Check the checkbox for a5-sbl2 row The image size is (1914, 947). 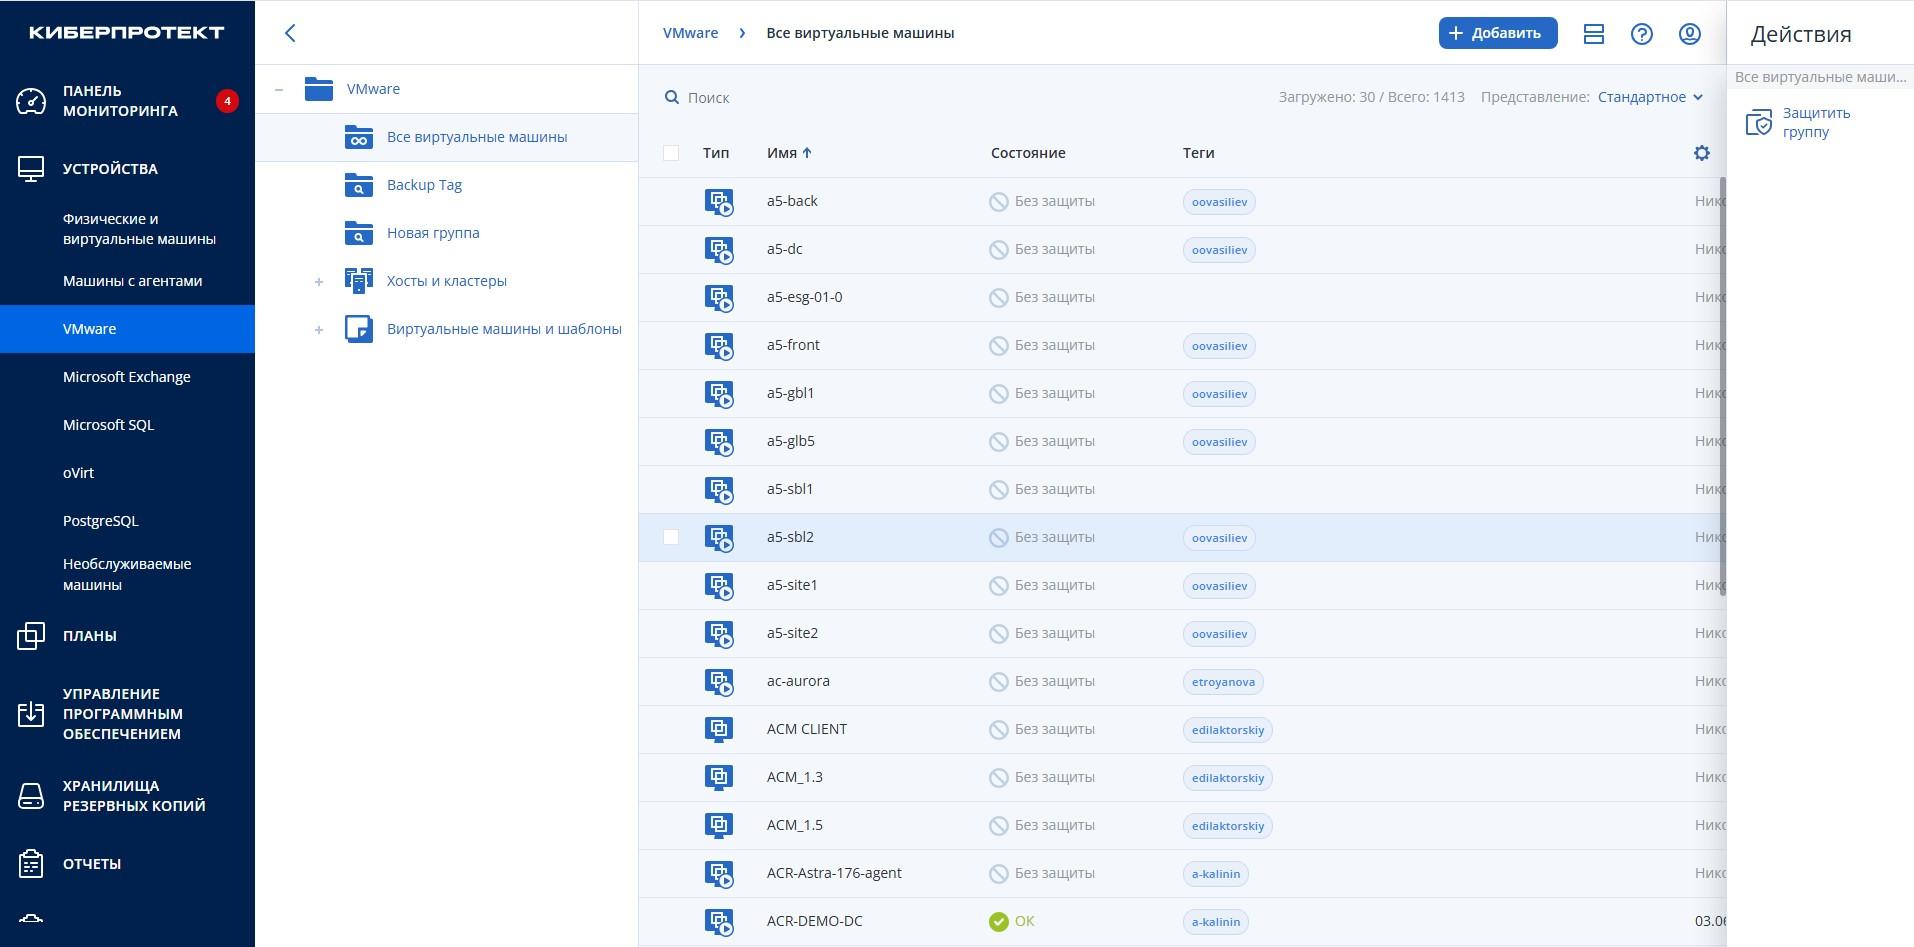click(x=671, y=537)
